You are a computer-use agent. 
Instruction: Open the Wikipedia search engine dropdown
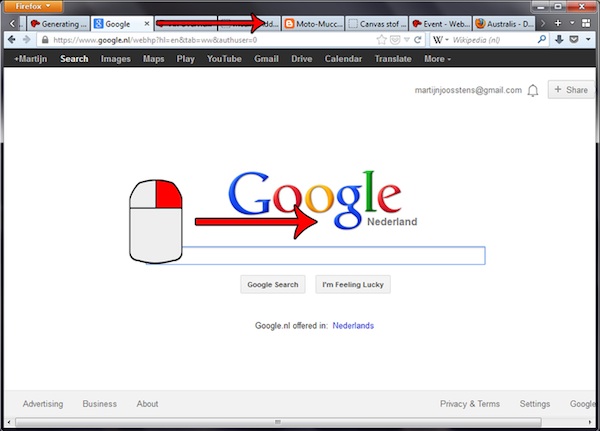pyautogui.click(x=441, y=40)
